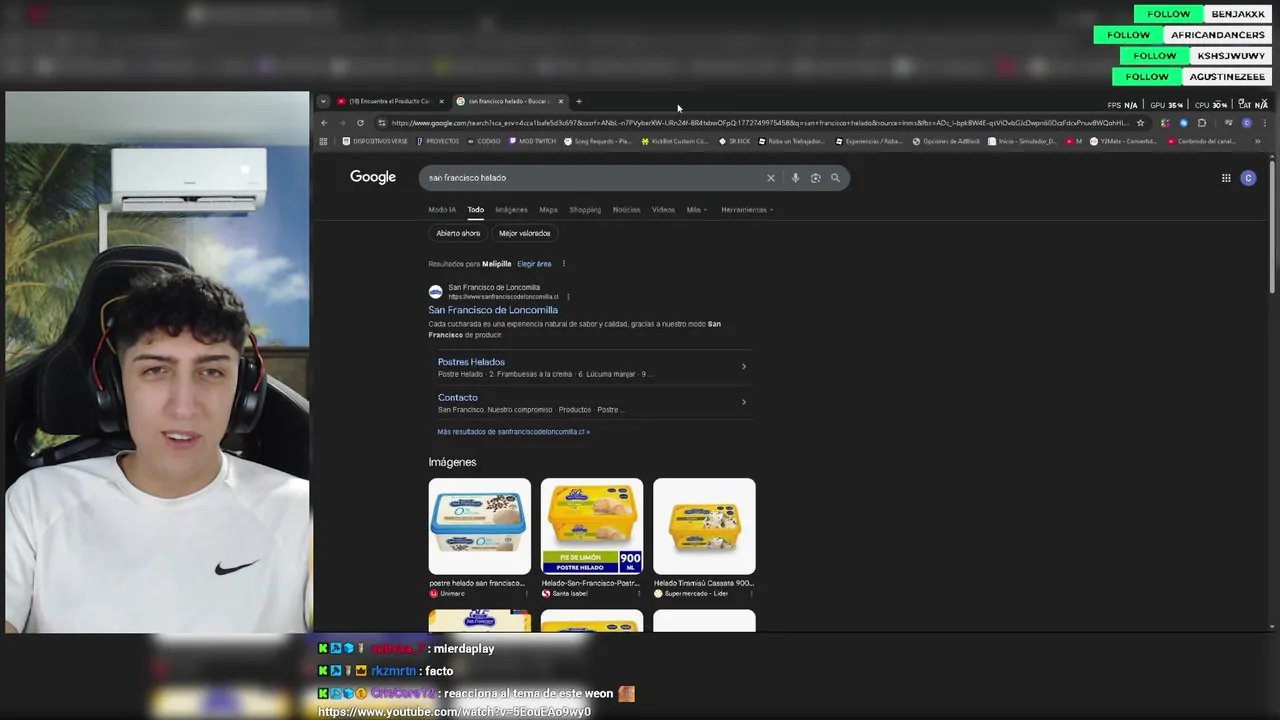
Task: Toggle the Mejor valorados filter
Action: pos(524,233)
